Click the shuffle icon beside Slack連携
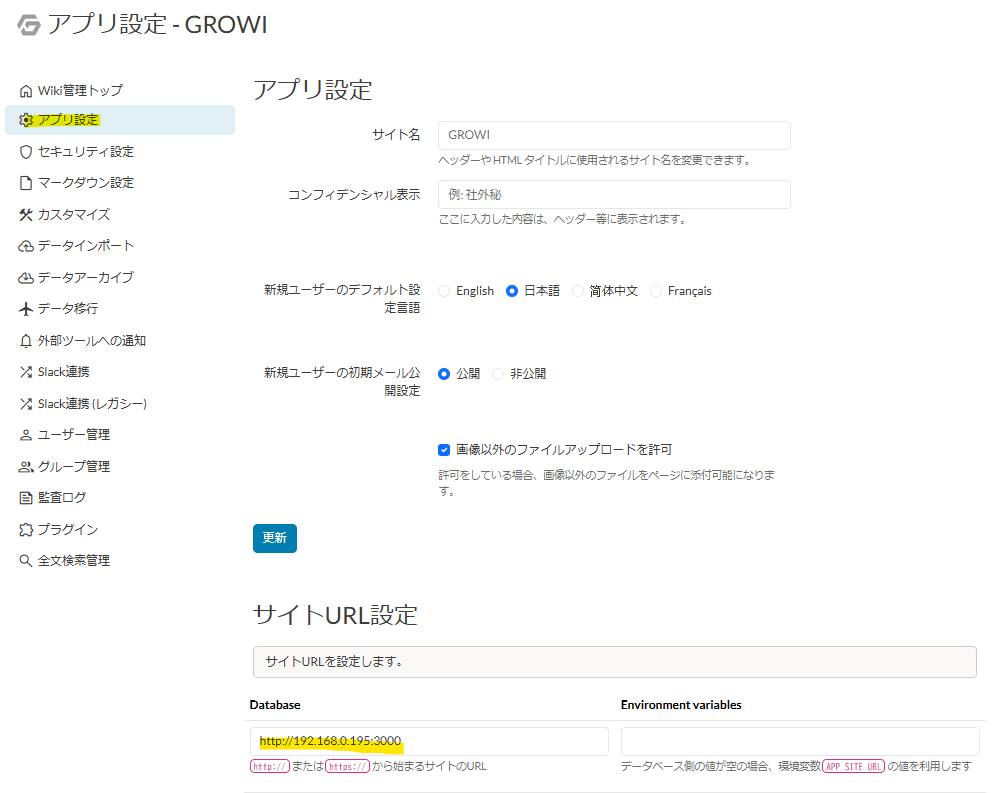Screen dimensions: 1005x793 (x=26, y=372)
